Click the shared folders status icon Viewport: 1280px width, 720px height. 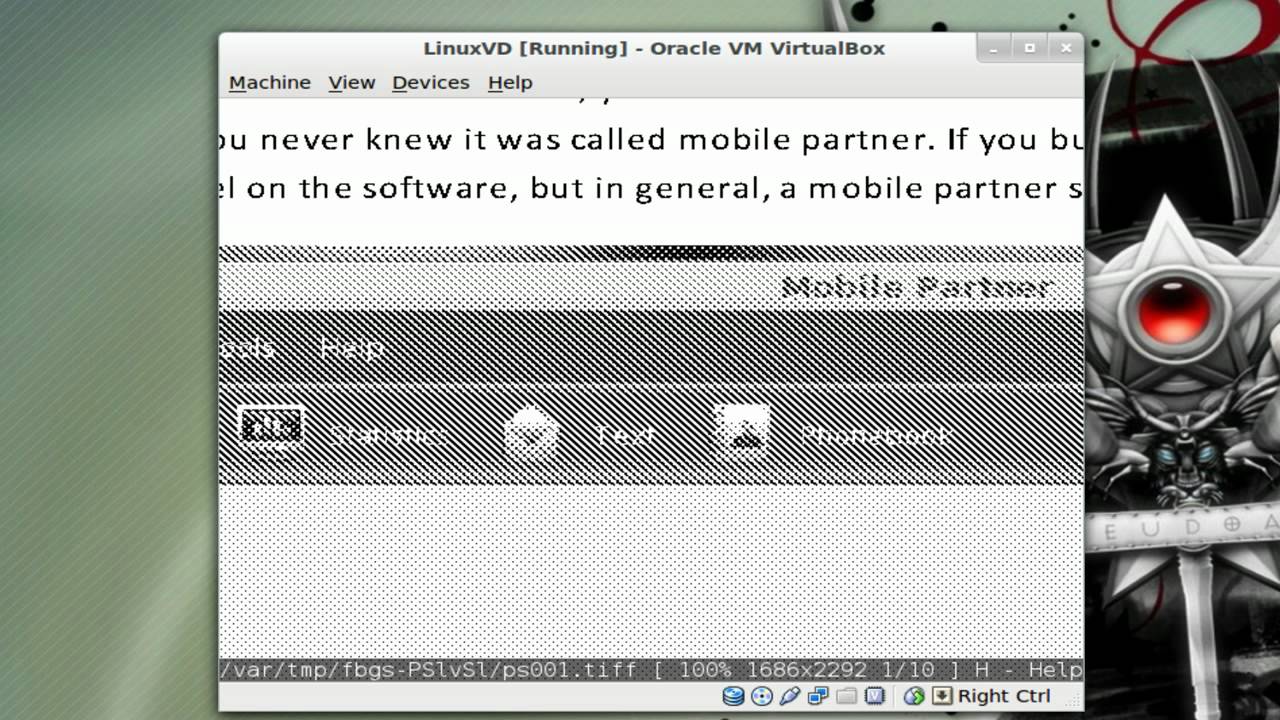pos(846,696)
